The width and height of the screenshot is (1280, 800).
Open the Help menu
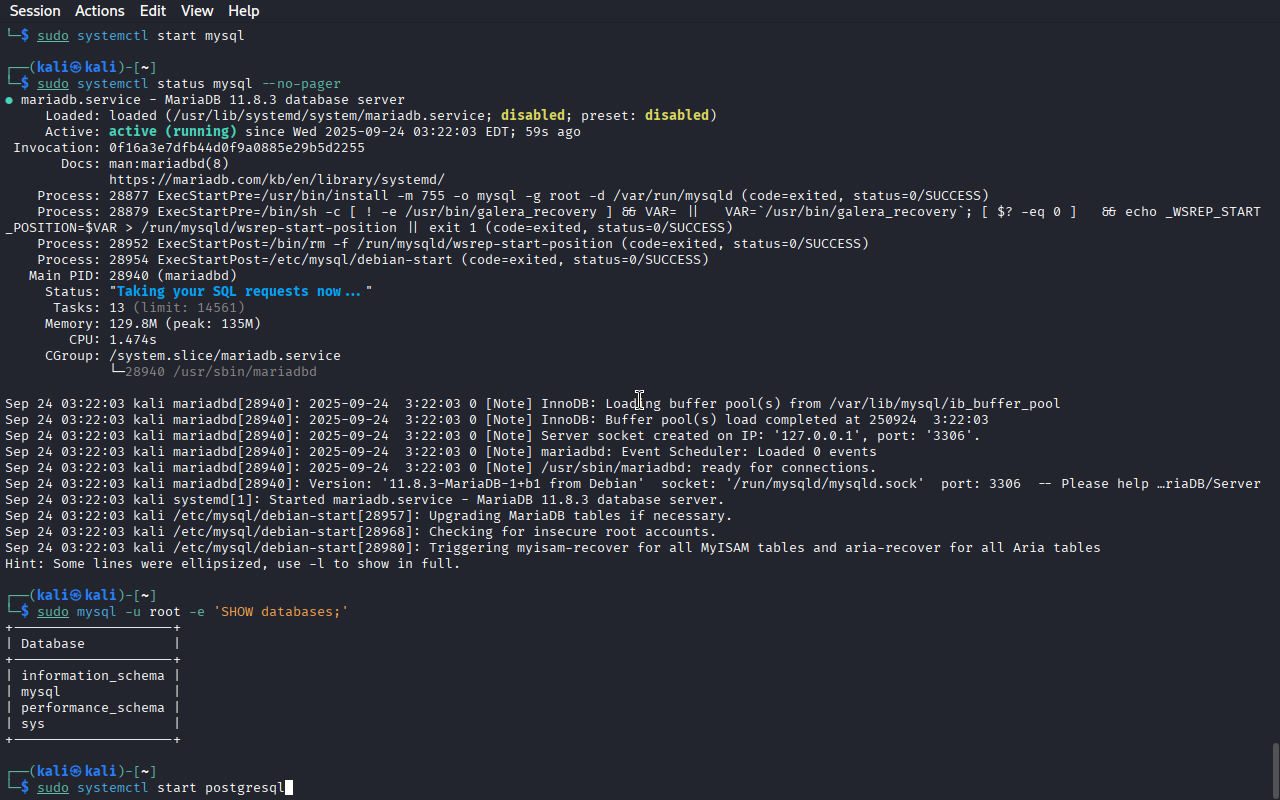coord(243,11)
